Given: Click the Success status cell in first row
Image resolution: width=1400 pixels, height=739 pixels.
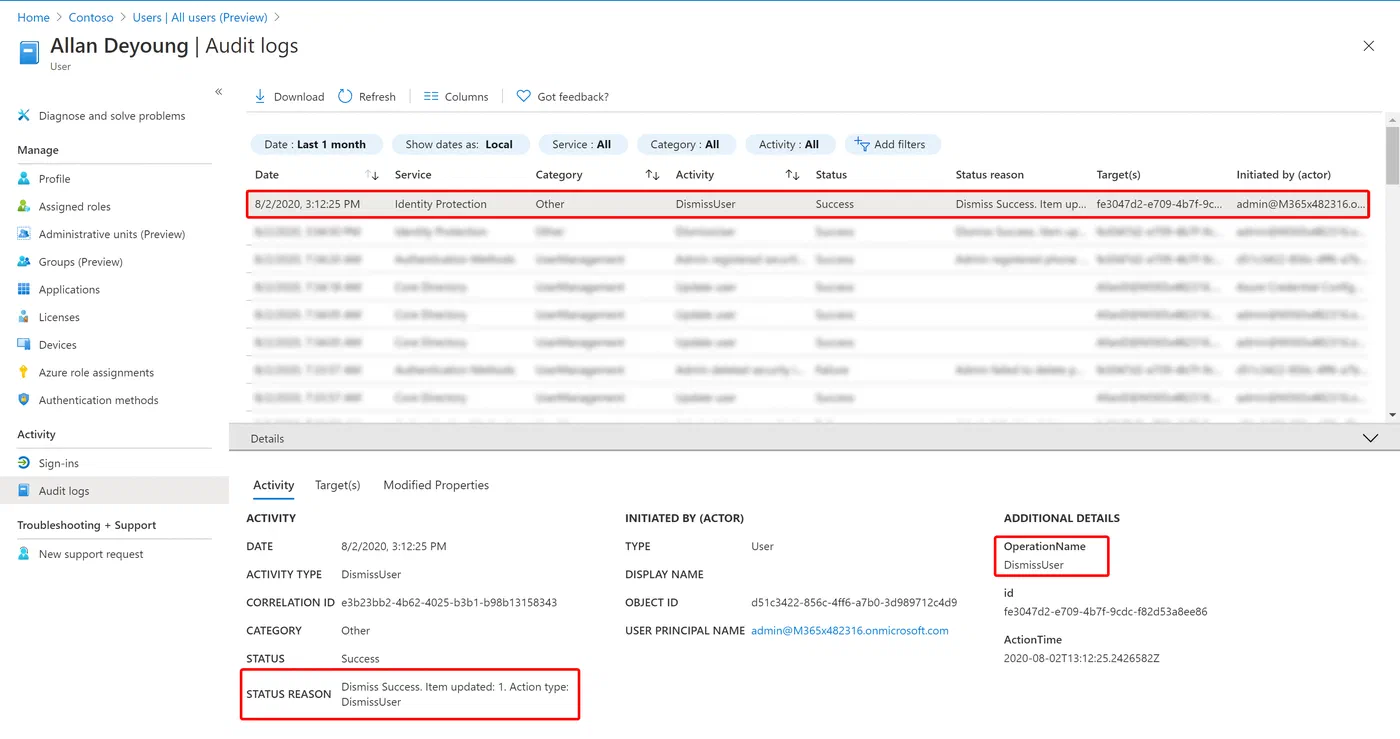Looking at the screenshot, I should 835,204.
